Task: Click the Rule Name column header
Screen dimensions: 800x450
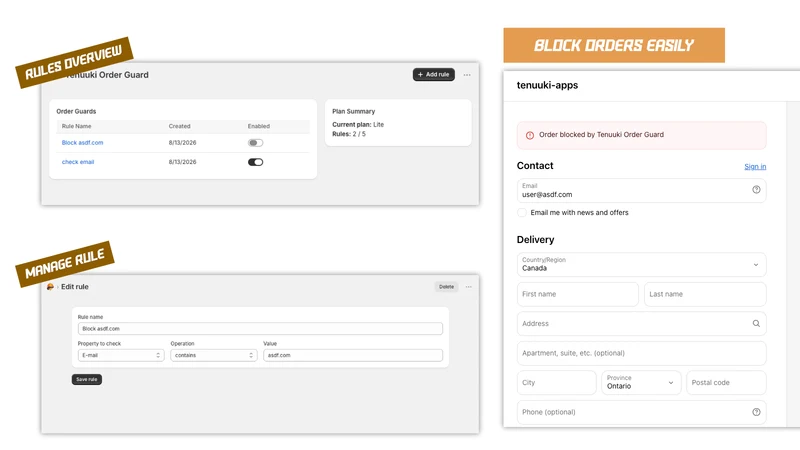Action: (77, 126)
